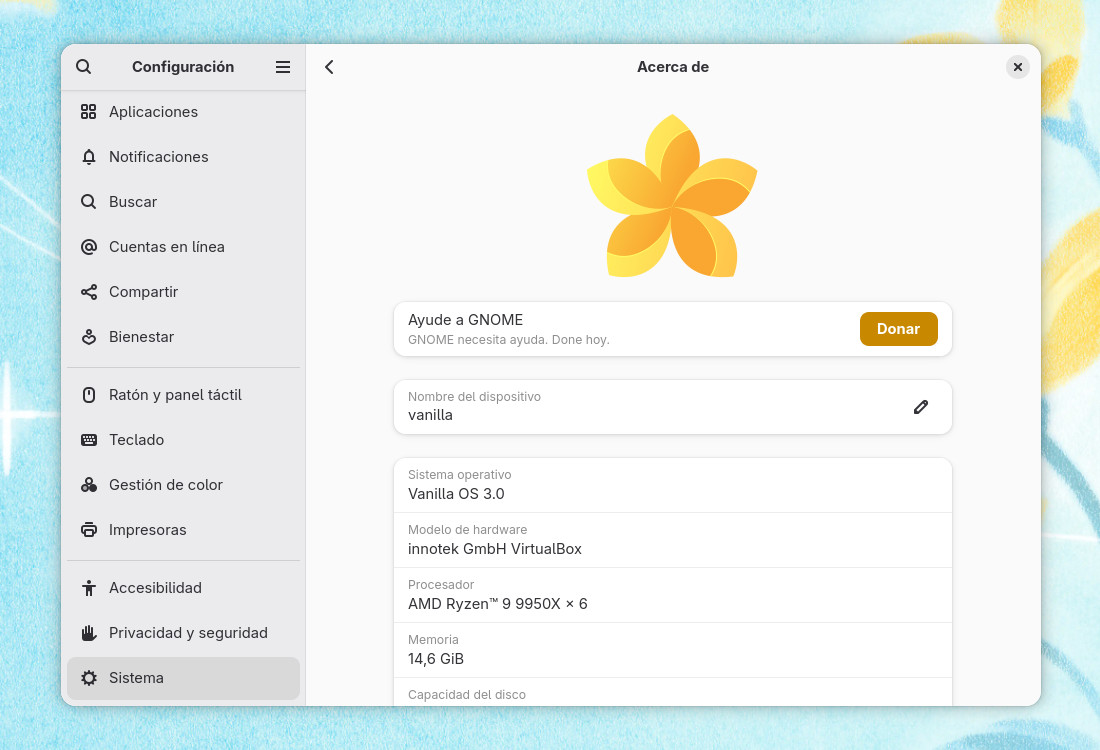The width and height of the screenshot is (1100, 750).
Task: Click the Aplicaciones grid icon
Action: tap(88, 112)
